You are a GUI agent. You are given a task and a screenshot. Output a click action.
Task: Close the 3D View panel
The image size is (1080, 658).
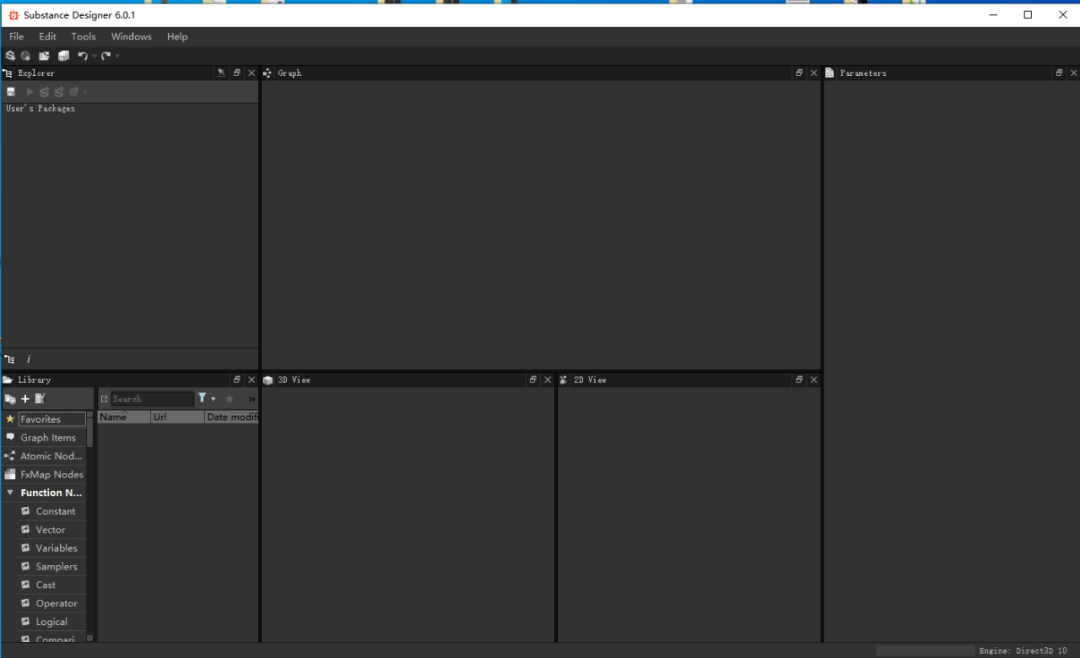[548, 380]
